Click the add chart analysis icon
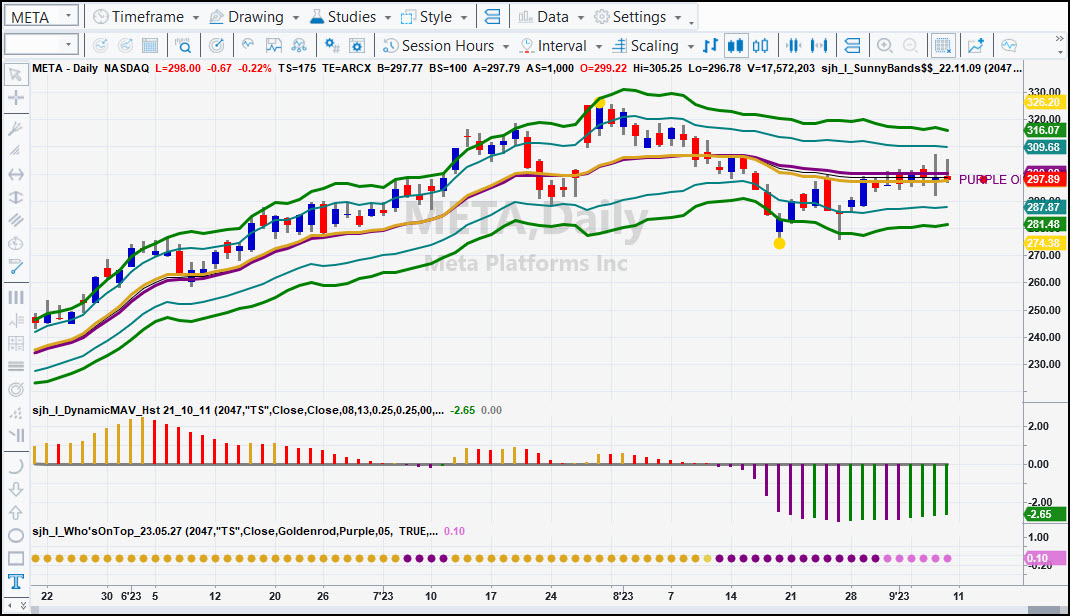Image resolution: width=1070 pixels, height=616 pixels. point(976,46)
